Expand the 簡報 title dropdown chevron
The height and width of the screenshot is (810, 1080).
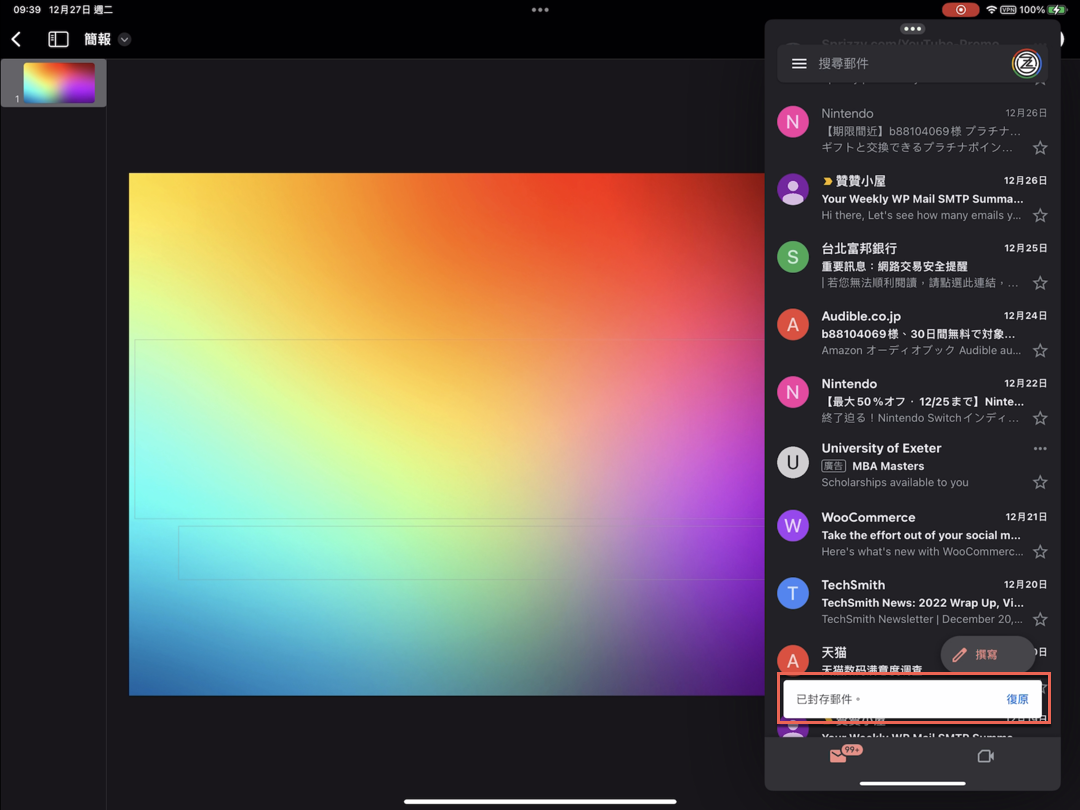124,39
